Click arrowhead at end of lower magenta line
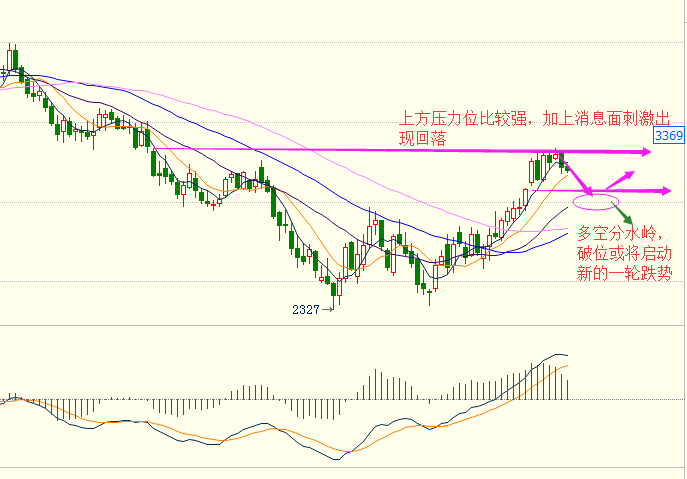 [666, 190]
